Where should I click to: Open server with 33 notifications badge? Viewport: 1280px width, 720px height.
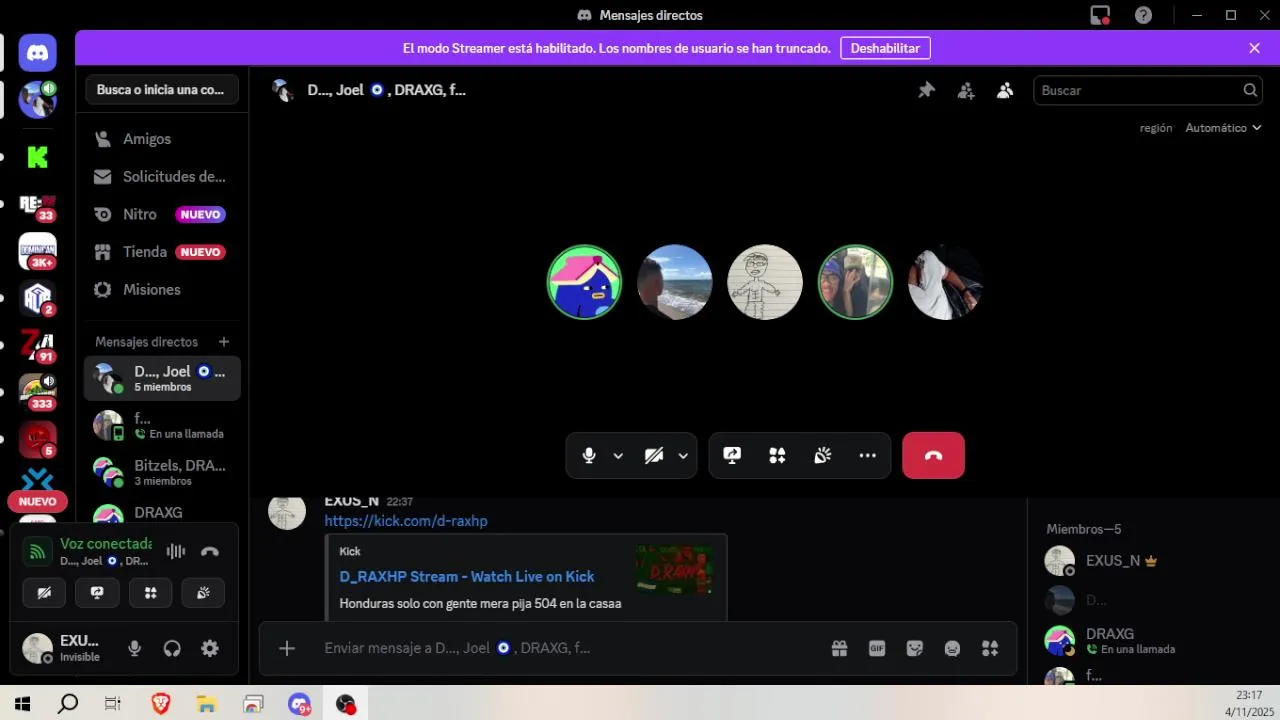pyautogui.click(x=37, y=206)
